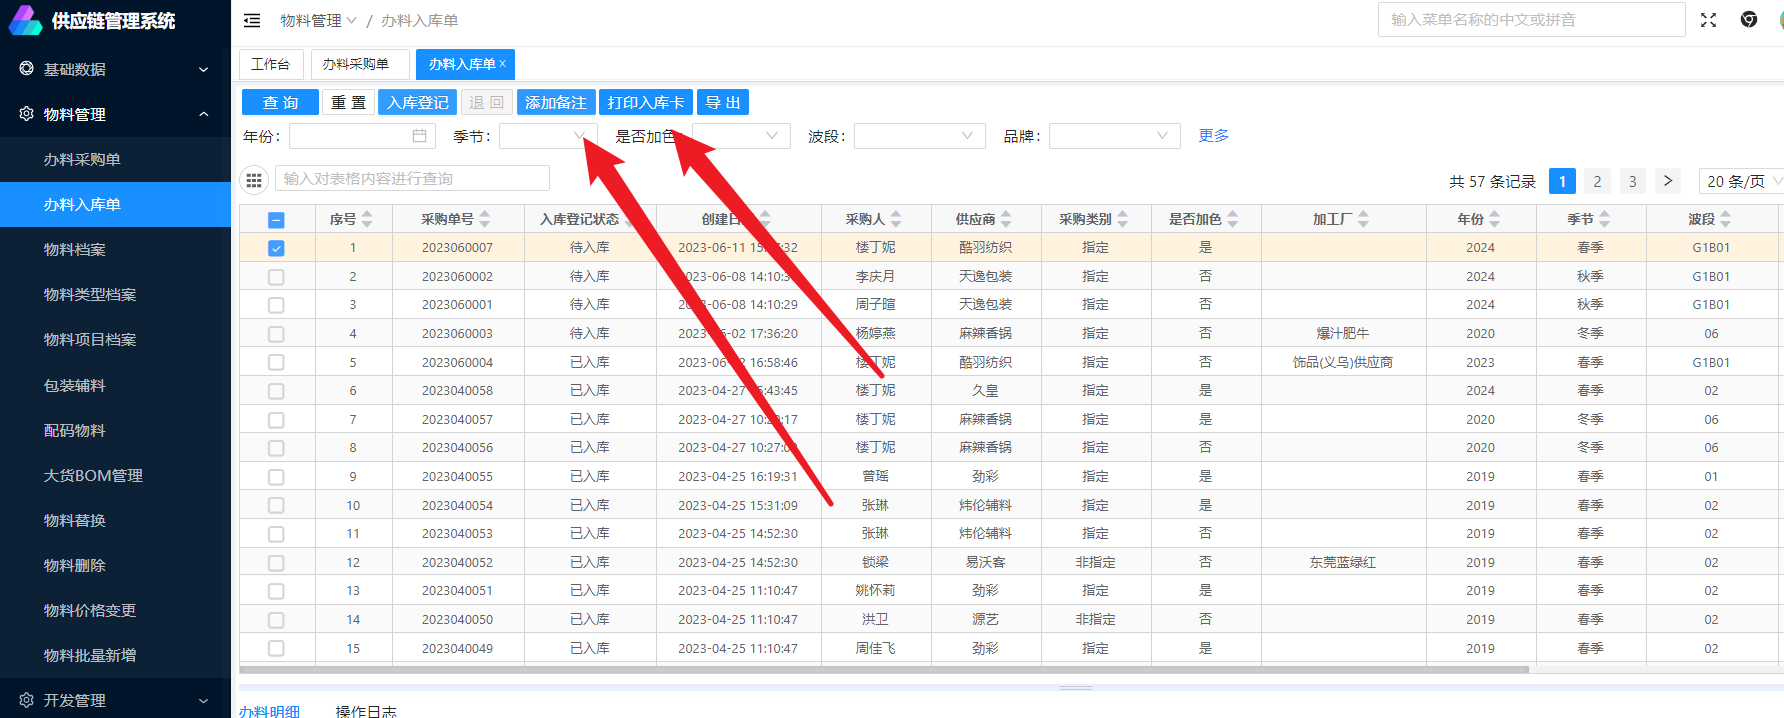Click the fullscreen toggle icon
Viewport: 1784px width, 718px height.
pyautogui.click(x=1708, y=20)
